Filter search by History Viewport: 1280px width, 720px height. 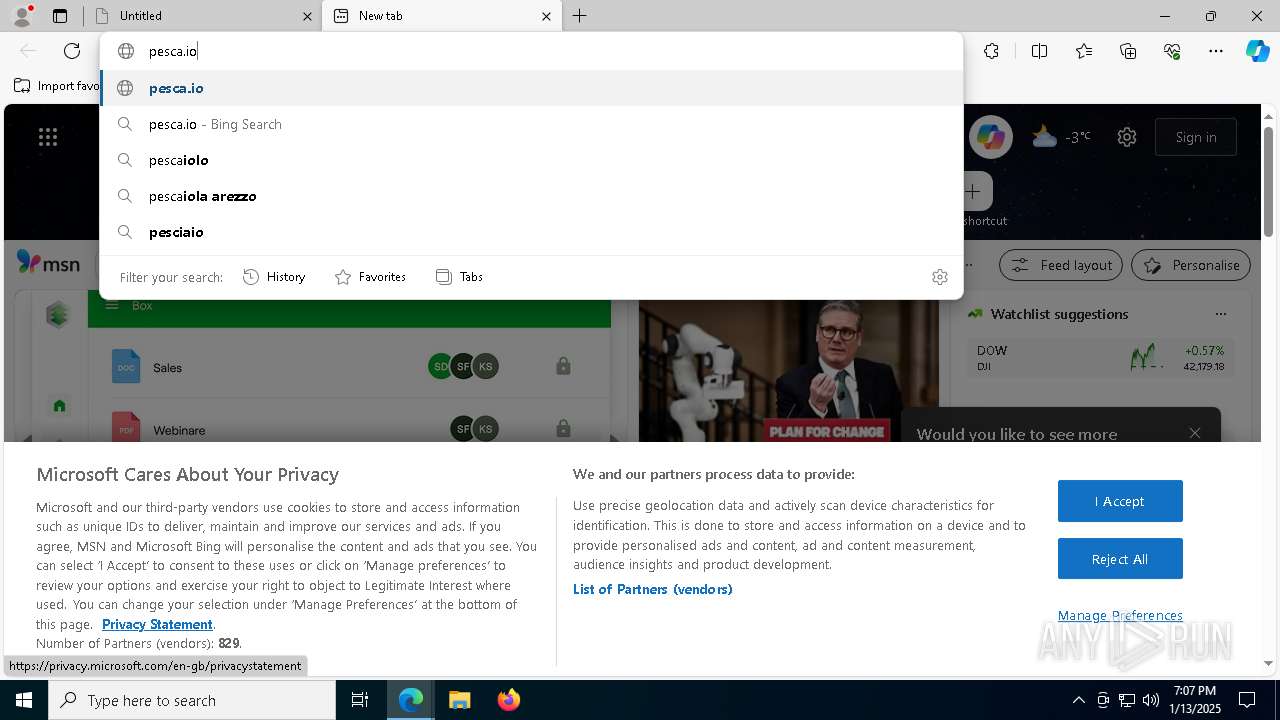click(x=274, y=277)
